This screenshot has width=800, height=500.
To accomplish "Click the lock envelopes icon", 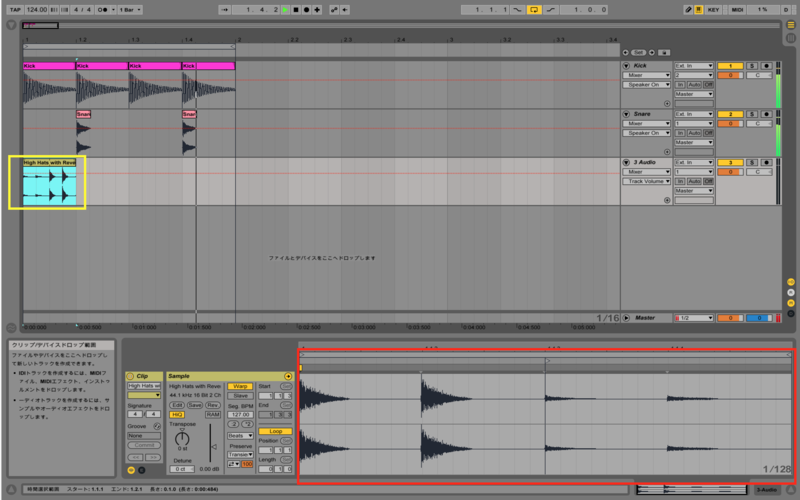I will (x=664, y=53).
